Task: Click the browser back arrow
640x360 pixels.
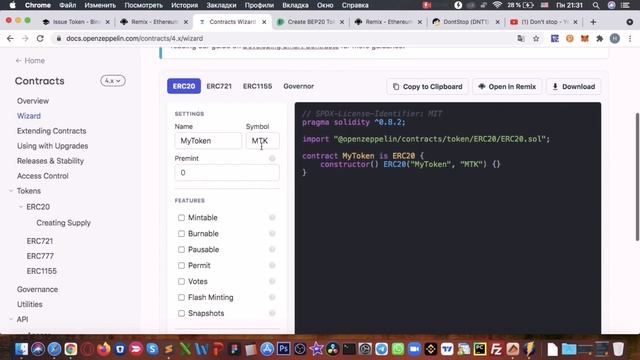Action: (x=10, y=38)
